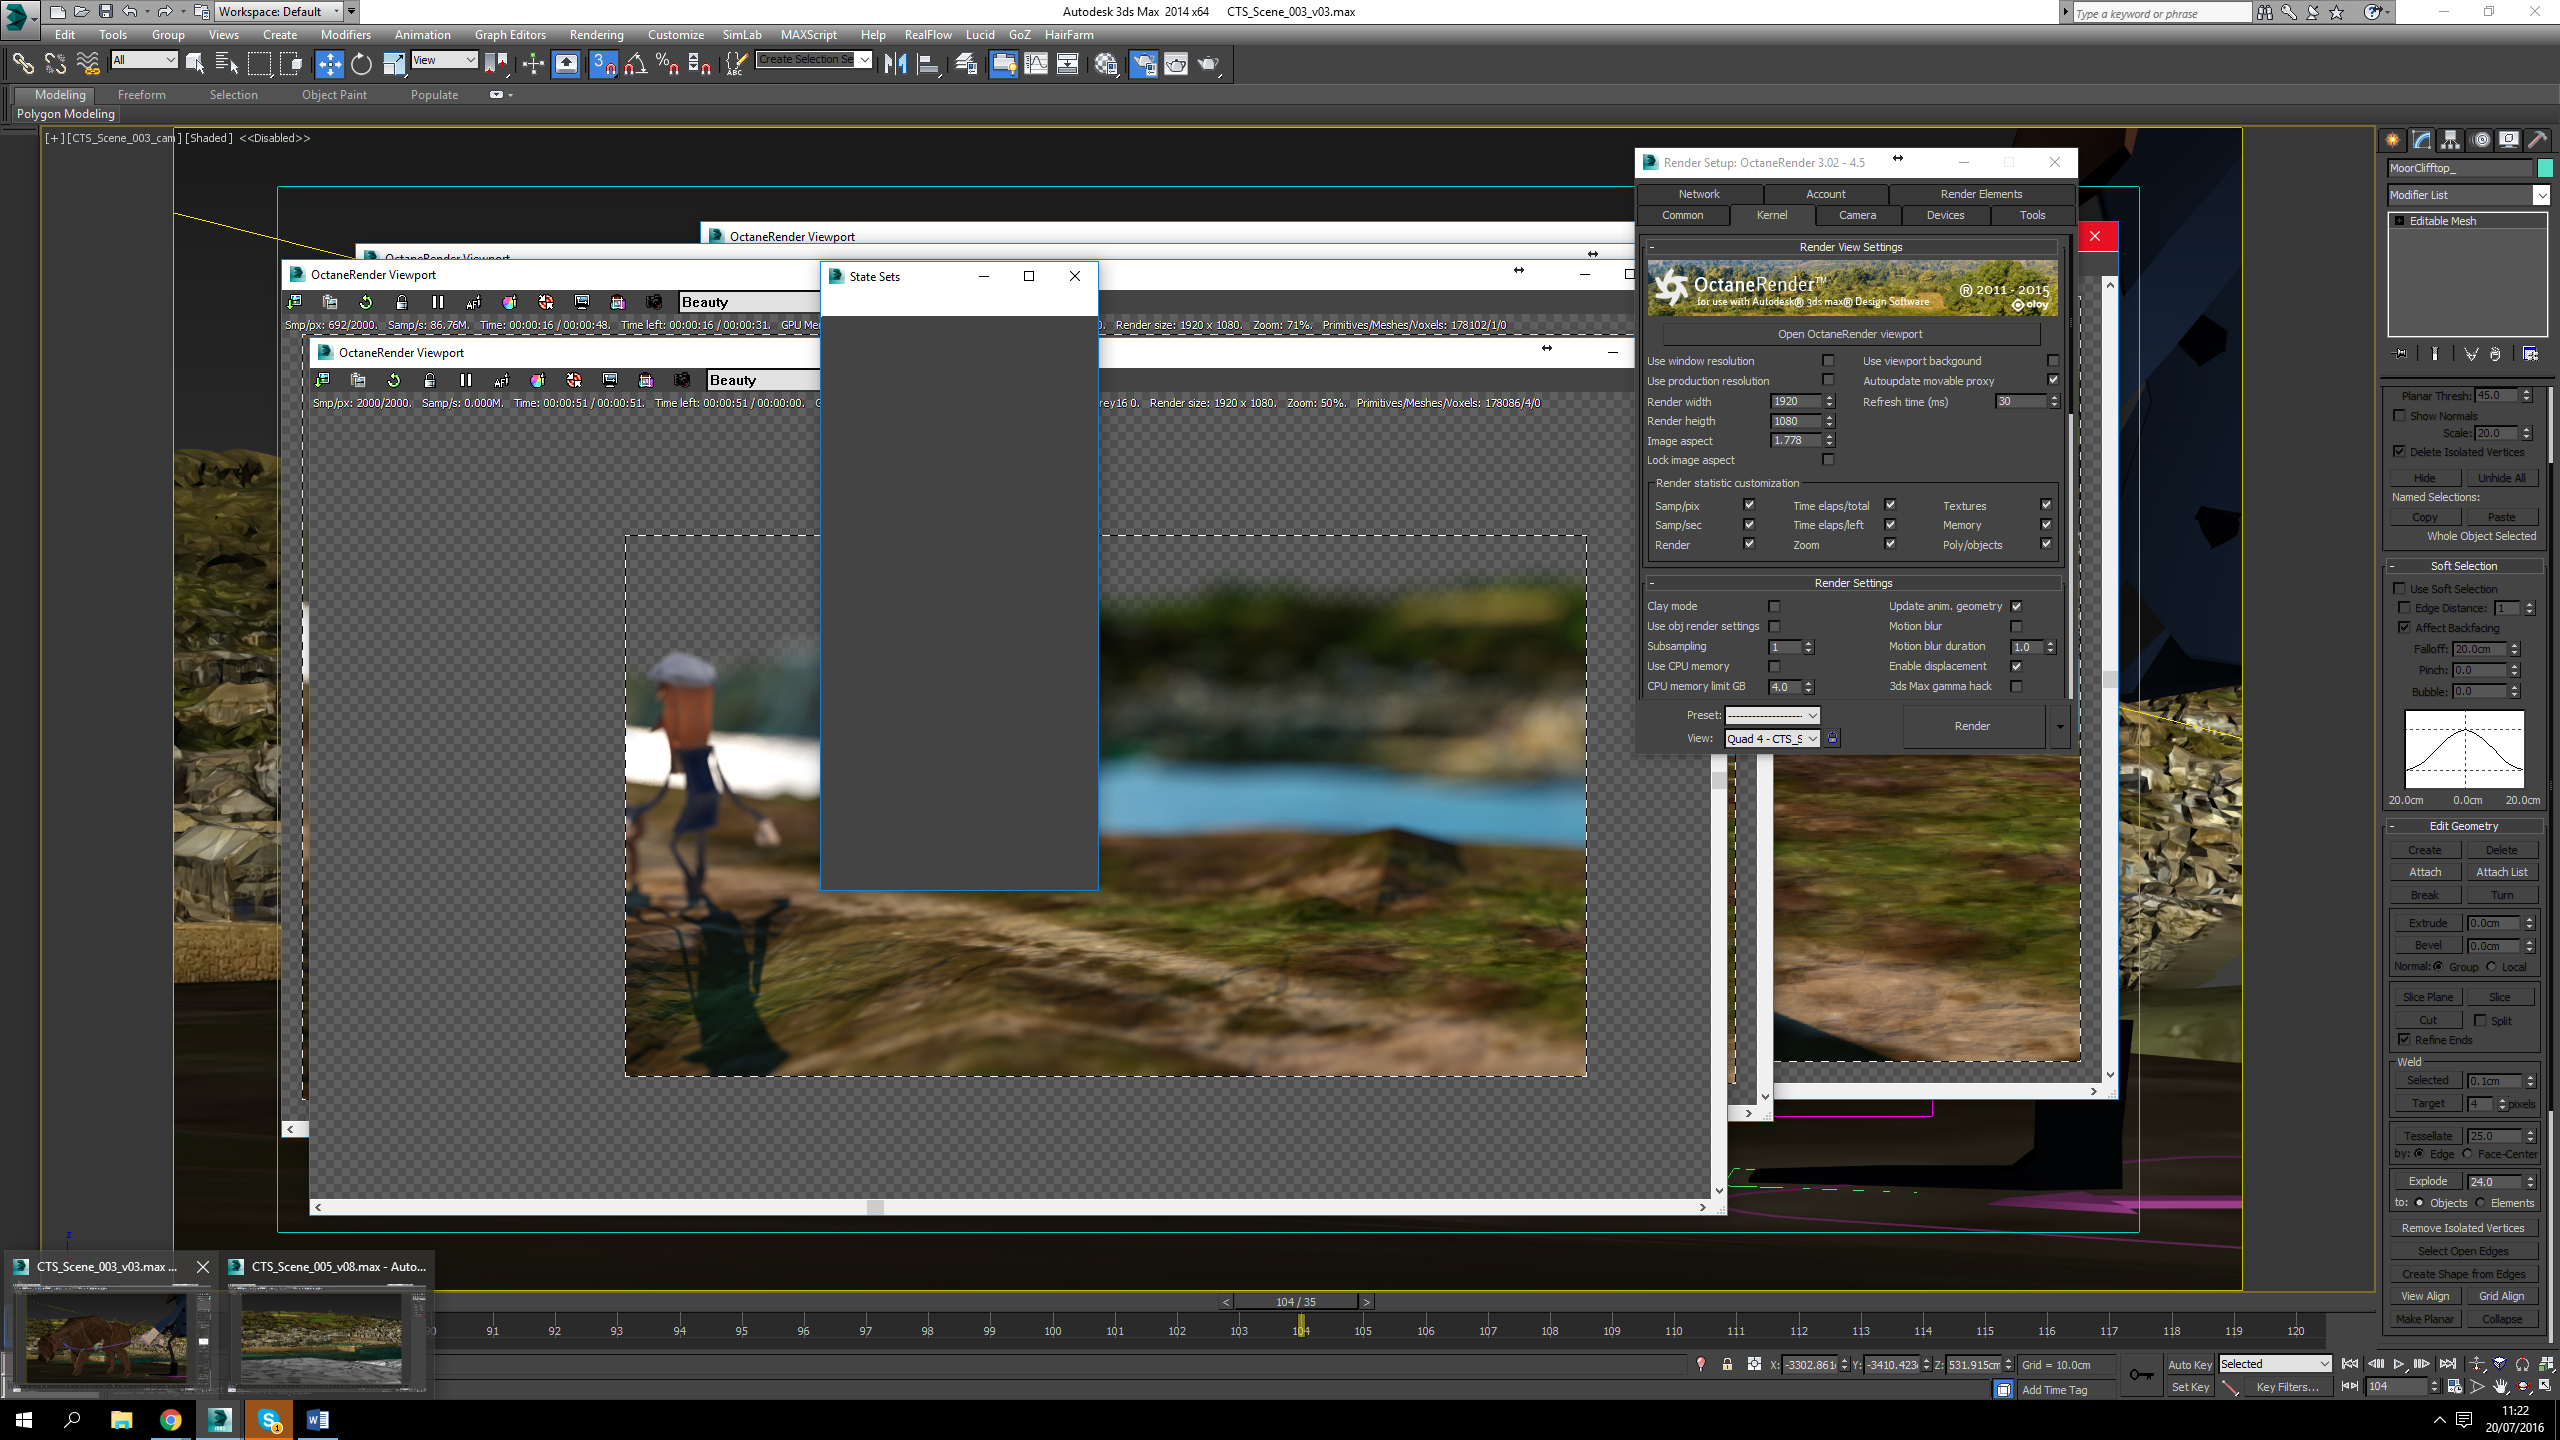Open the Modifier List dropdown
The width and height of the screenshot is (2560, 1440).
(x=2540, y=195)
